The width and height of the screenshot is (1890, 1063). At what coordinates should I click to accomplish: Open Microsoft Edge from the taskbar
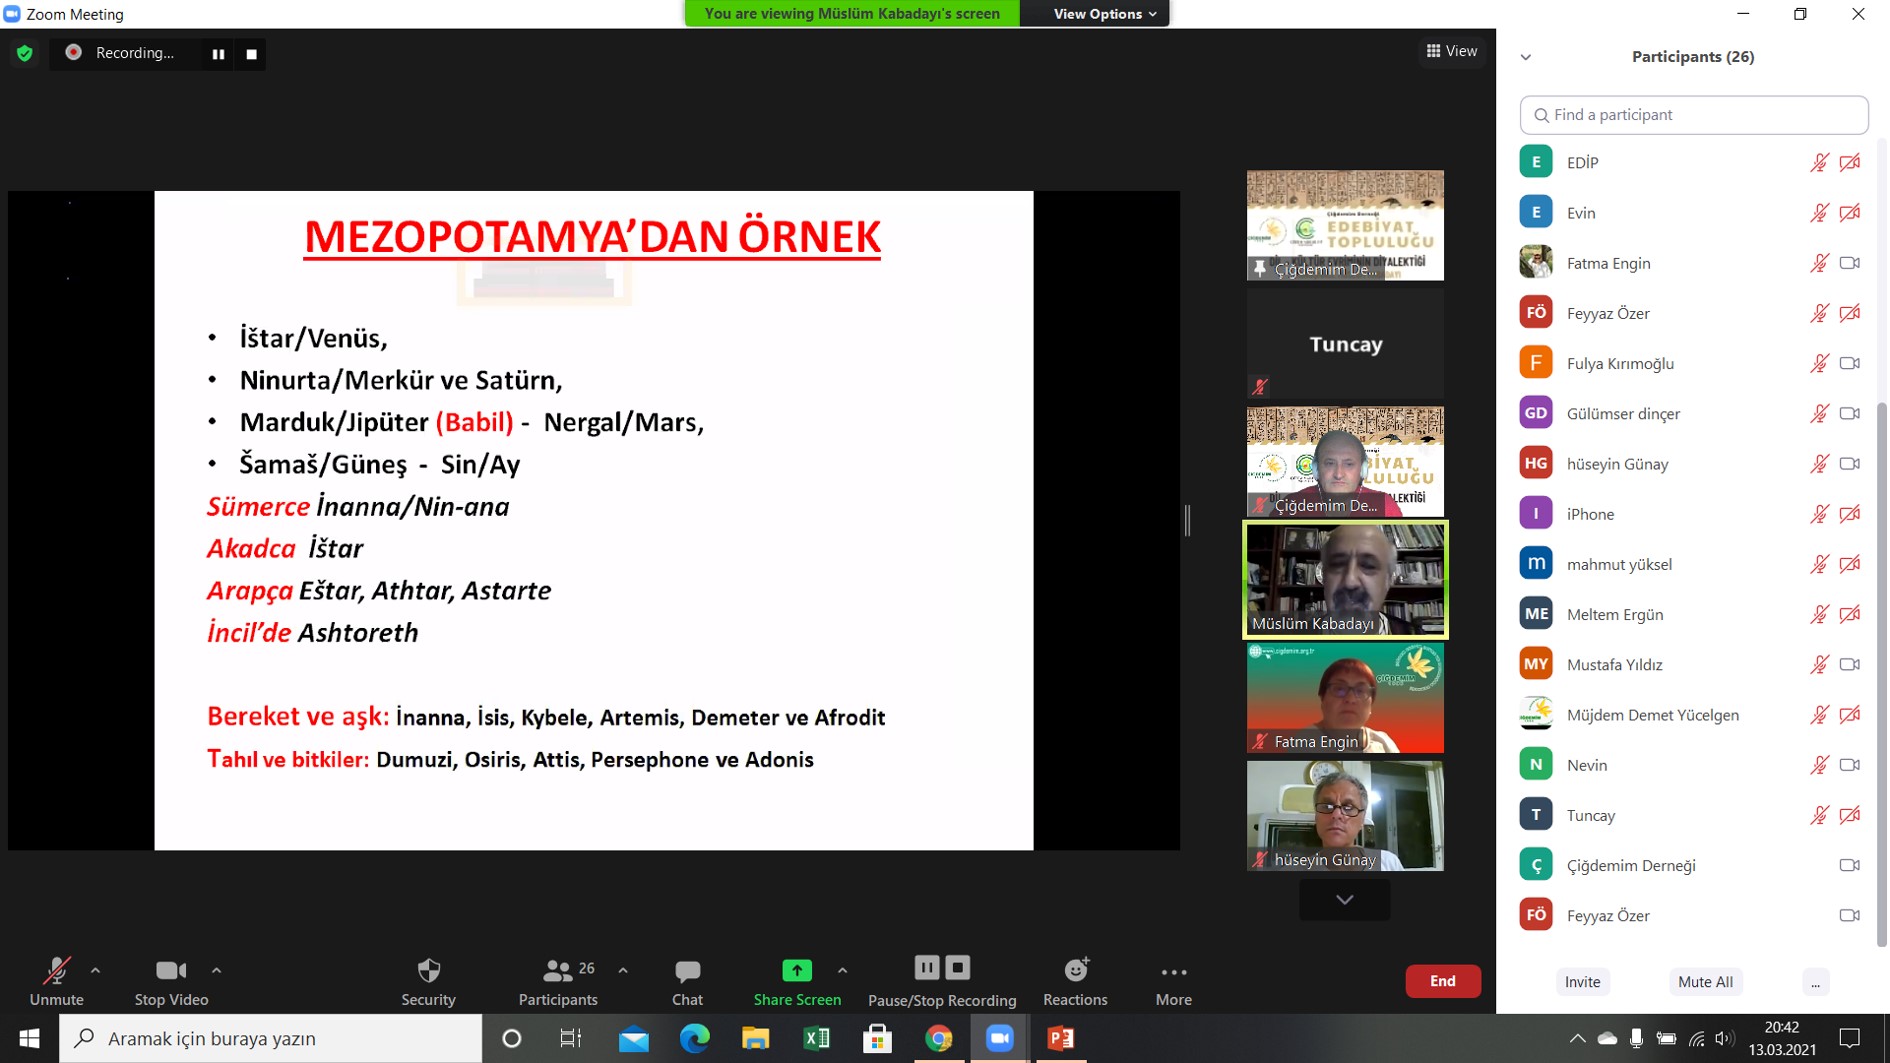point(694,1039)
